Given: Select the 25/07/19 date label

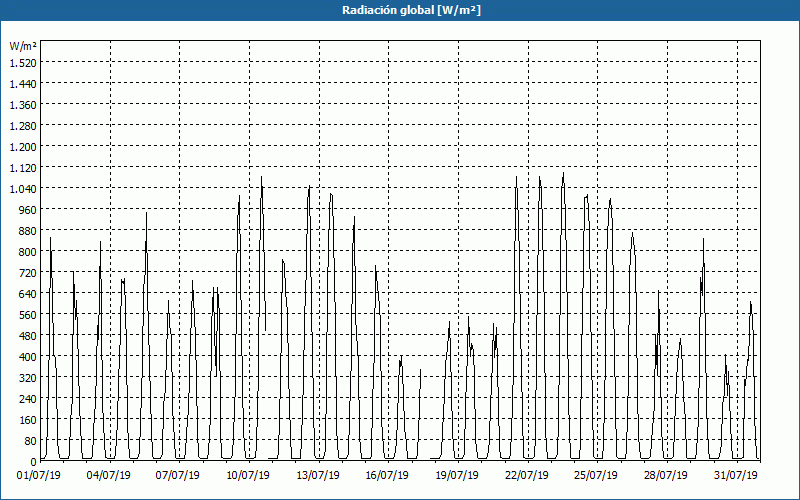Looking at the screenshot, I should [x=596, y=476].
